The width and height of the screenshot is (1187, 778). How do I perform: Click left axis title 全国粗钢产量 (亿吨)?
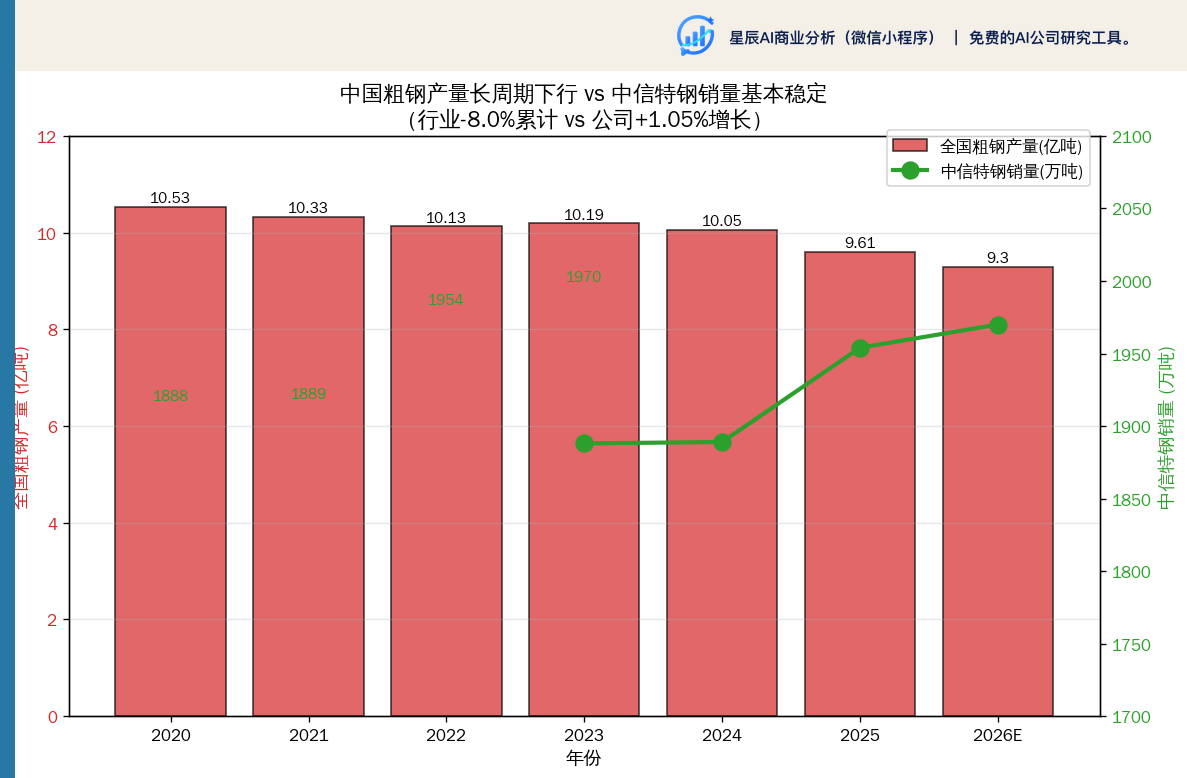coord(21,428)
